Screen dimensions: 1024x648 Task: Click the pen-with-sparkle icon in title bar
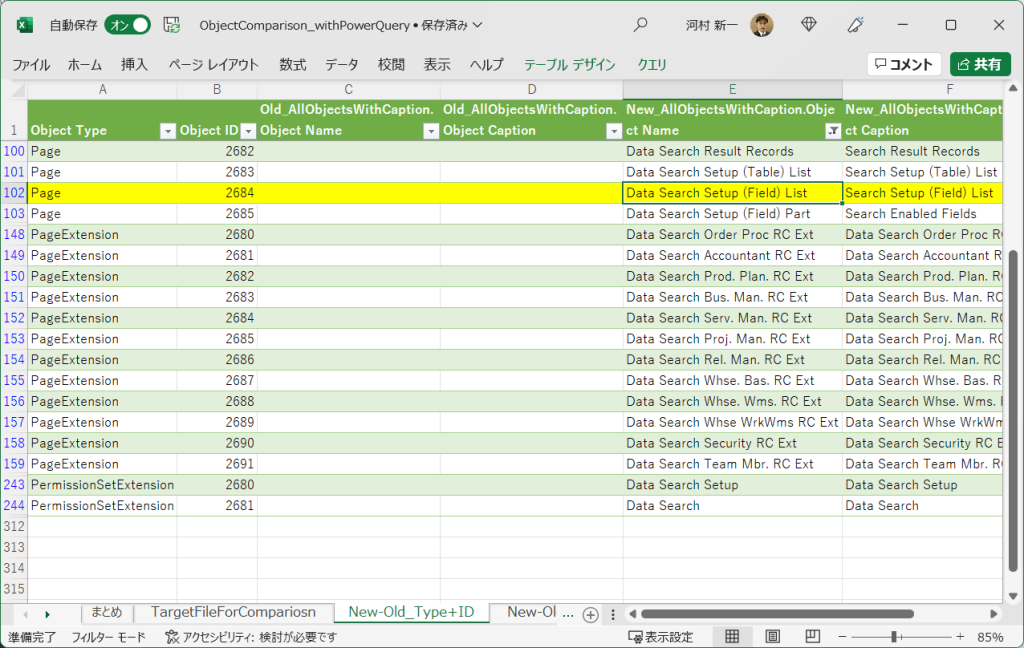(856, 25)
